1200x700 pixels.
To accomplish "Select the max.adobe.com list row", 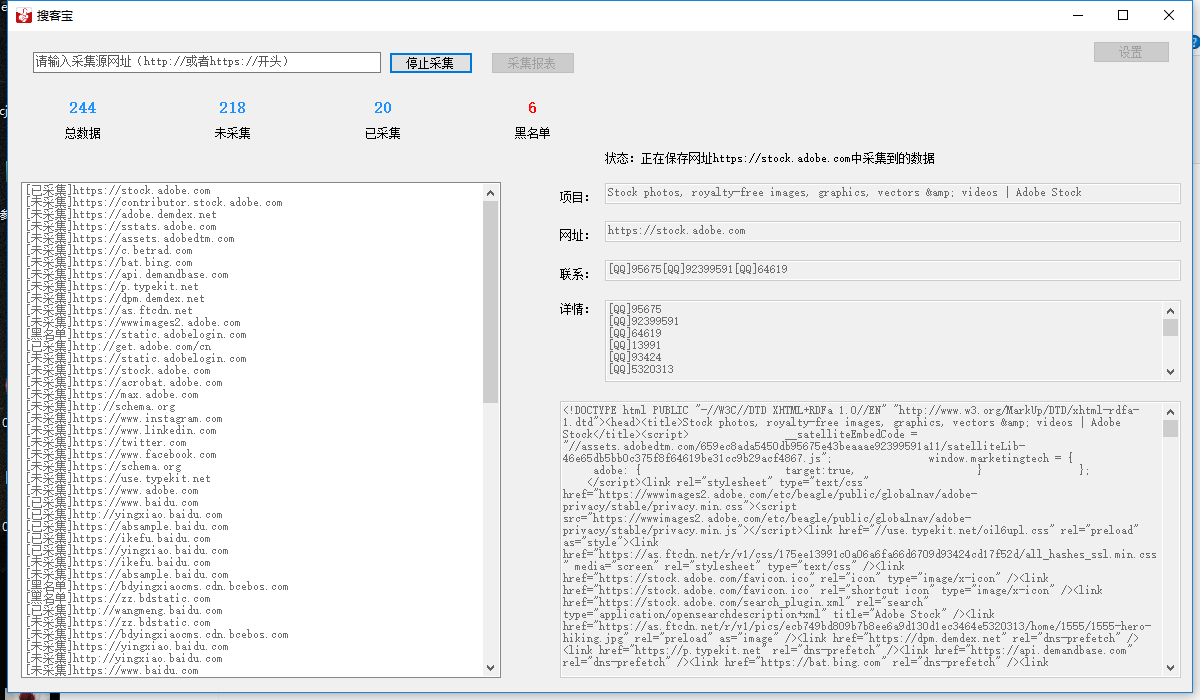I will [x=254, y=394].
